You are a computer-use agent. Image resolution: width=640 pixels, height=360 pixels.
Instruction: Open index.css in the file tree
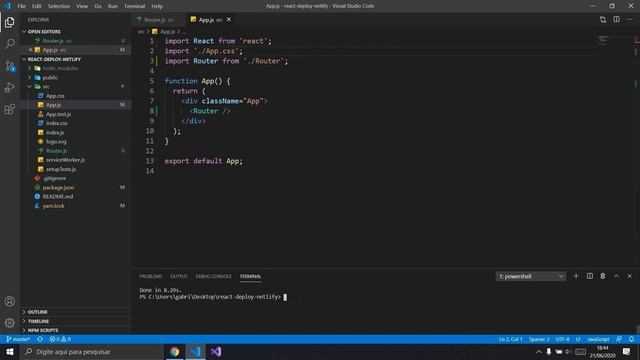(57, 123)
